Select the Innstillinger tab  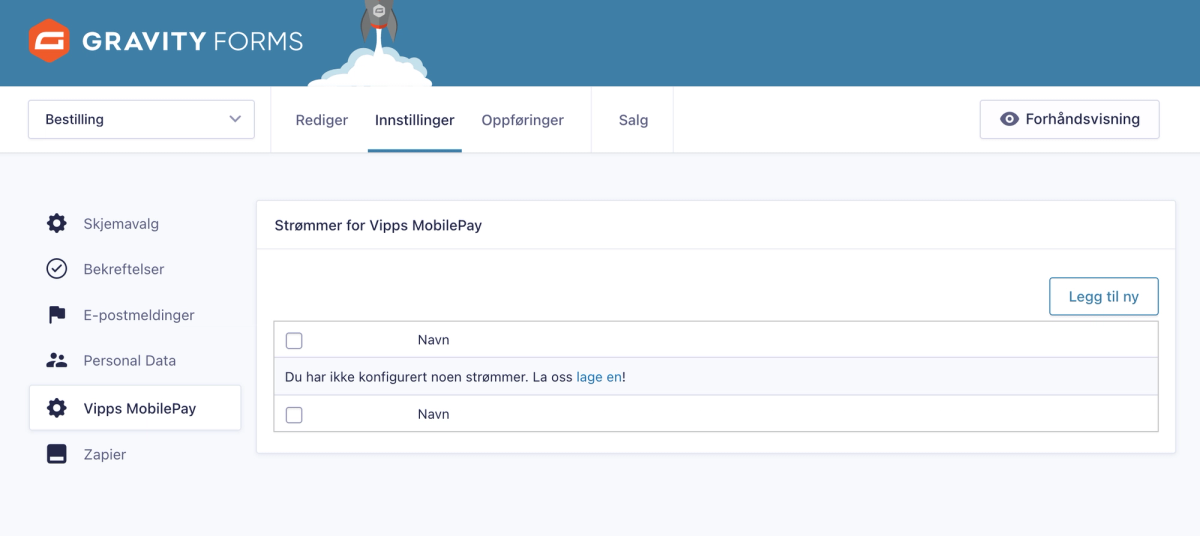coord(415,120)
